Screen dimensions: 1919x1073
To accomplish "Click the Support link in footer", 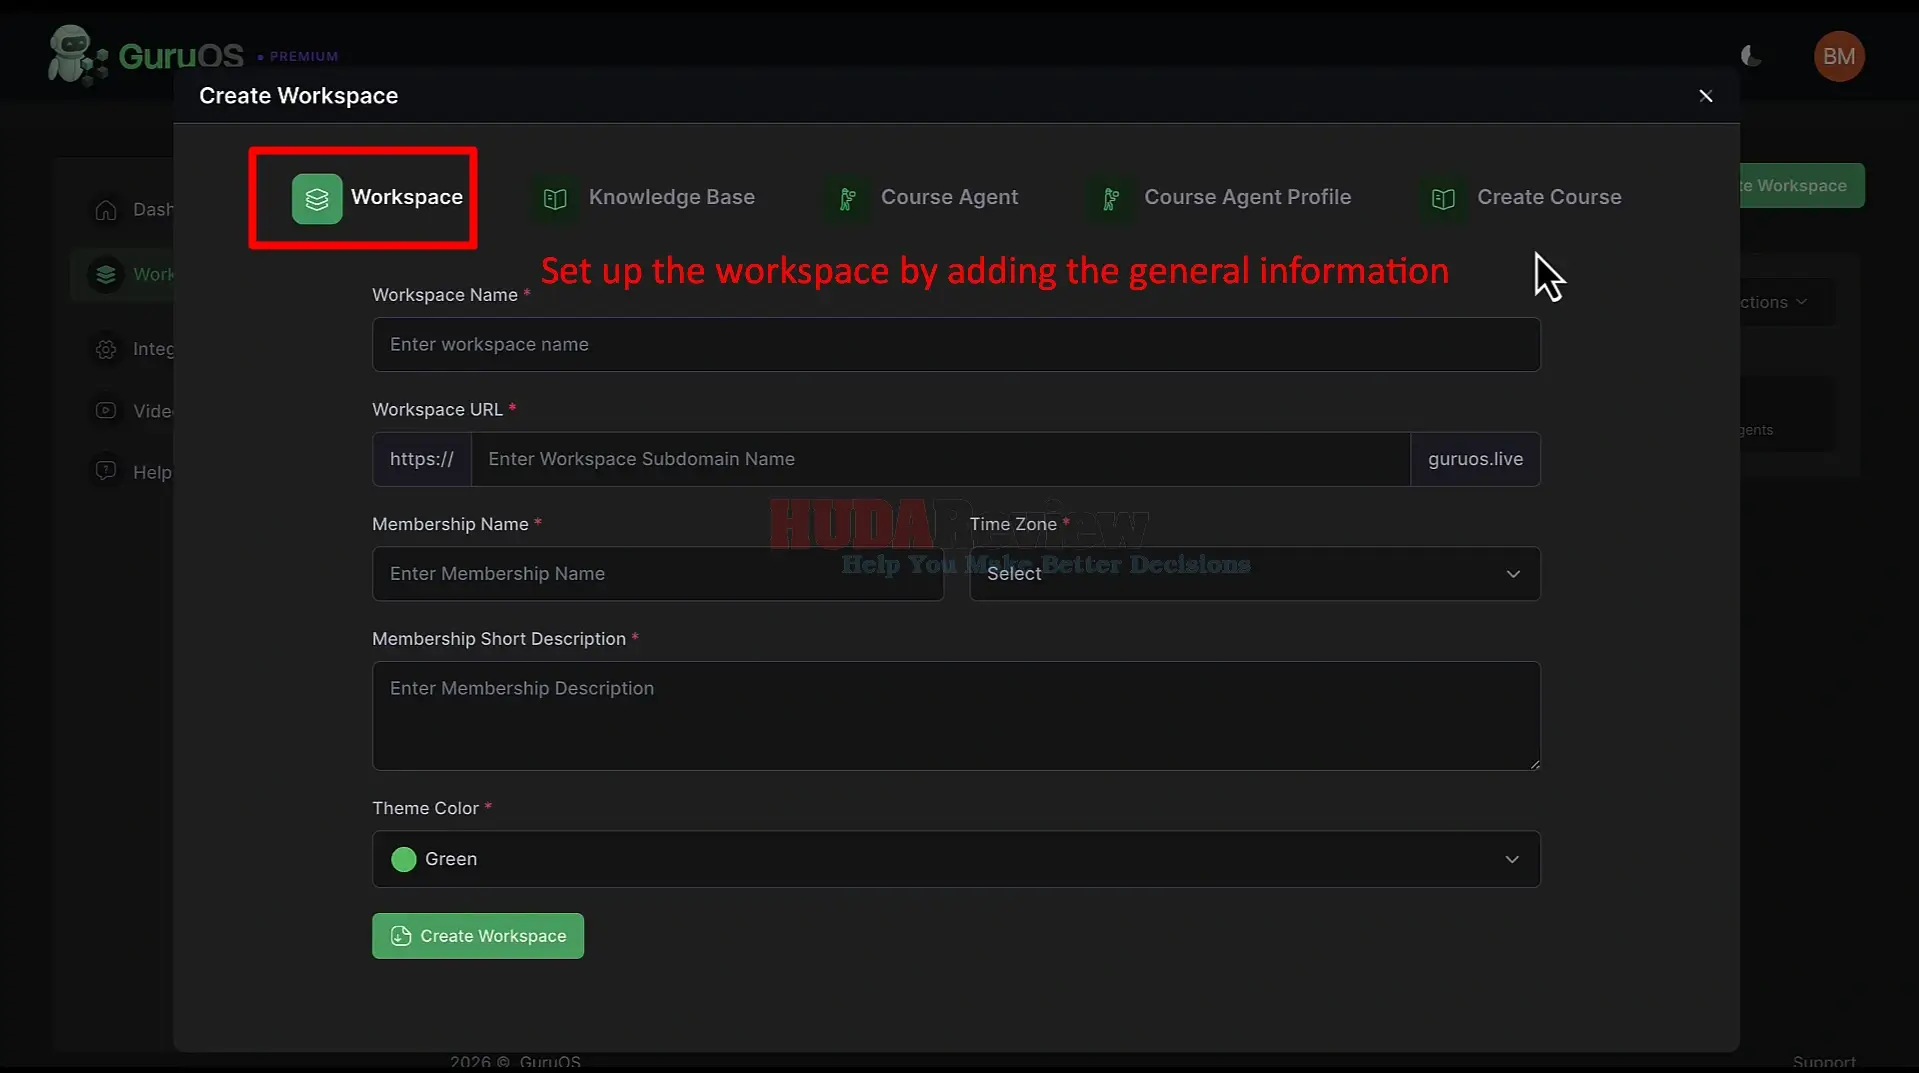I will coord(1824,1062).
